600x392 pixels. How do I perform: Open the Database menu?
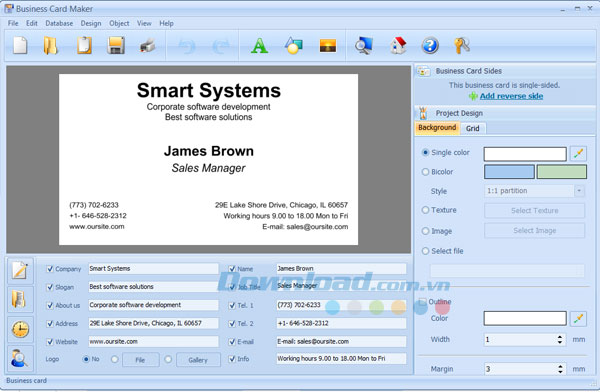59,23
